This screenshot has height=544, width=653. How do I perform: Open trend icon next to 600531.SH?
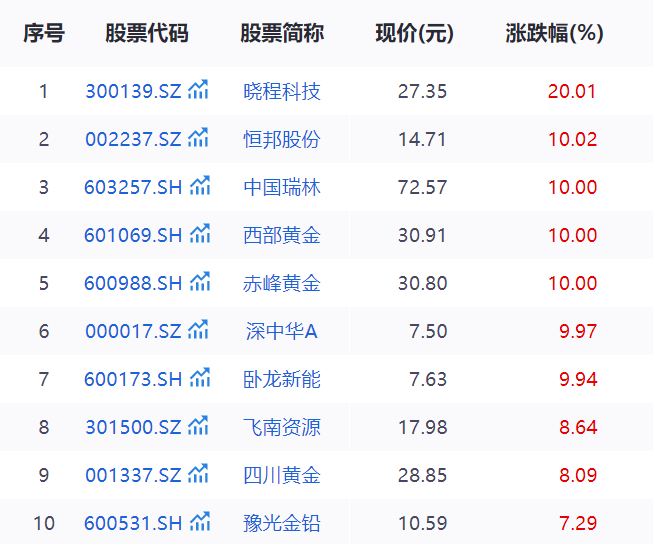[x=200, y=523]
